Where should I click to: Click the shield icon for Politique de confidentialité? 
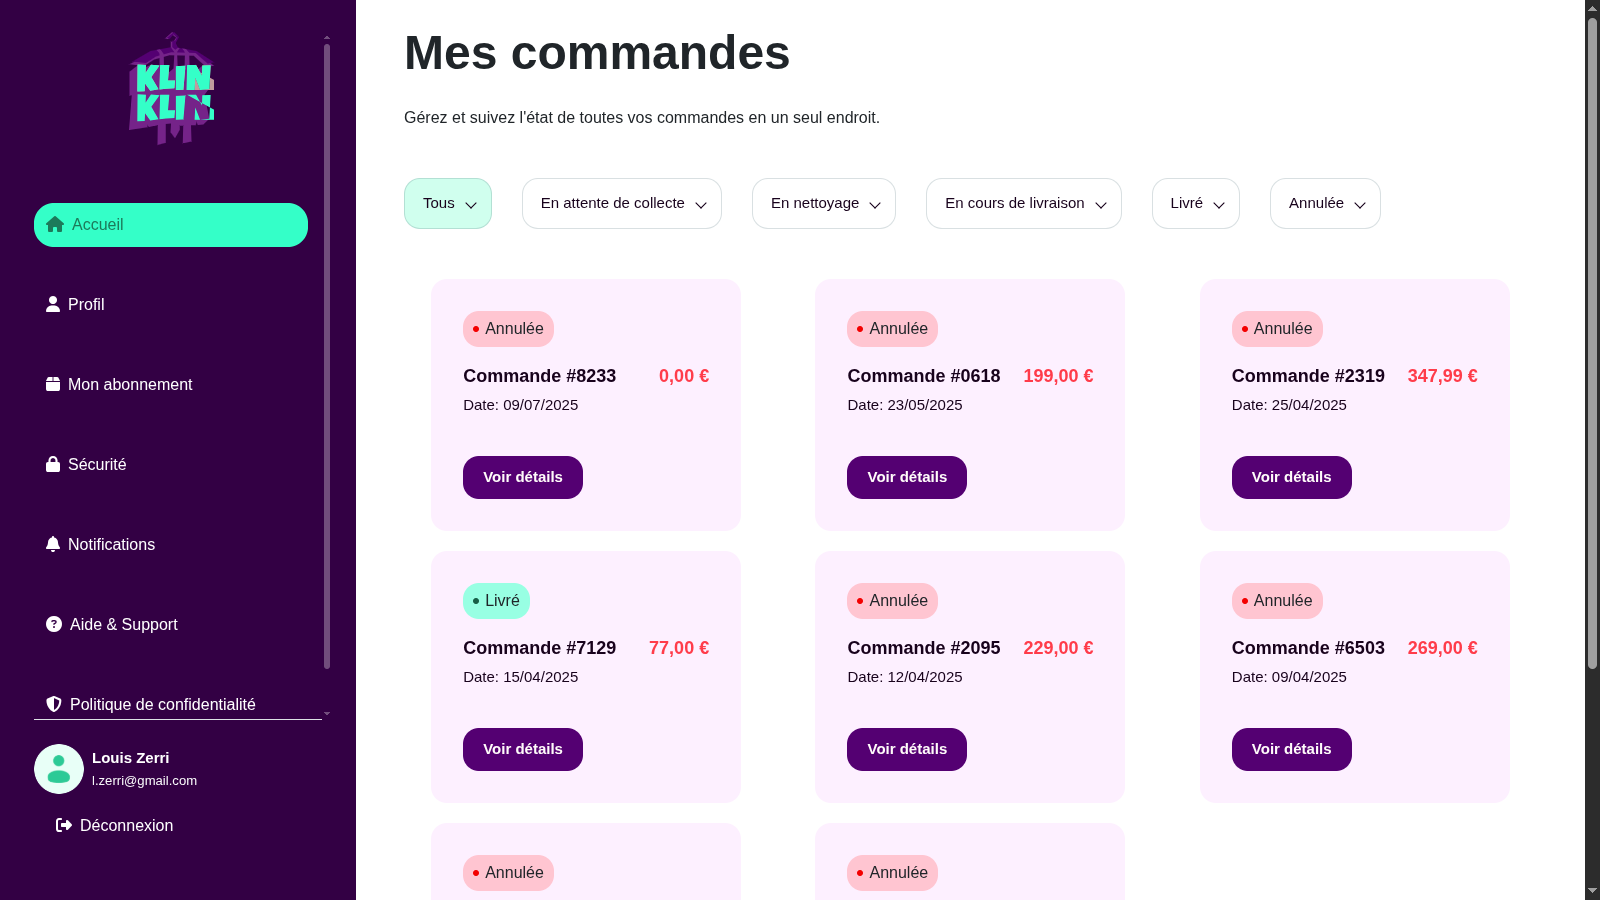(x=54, y=704)
